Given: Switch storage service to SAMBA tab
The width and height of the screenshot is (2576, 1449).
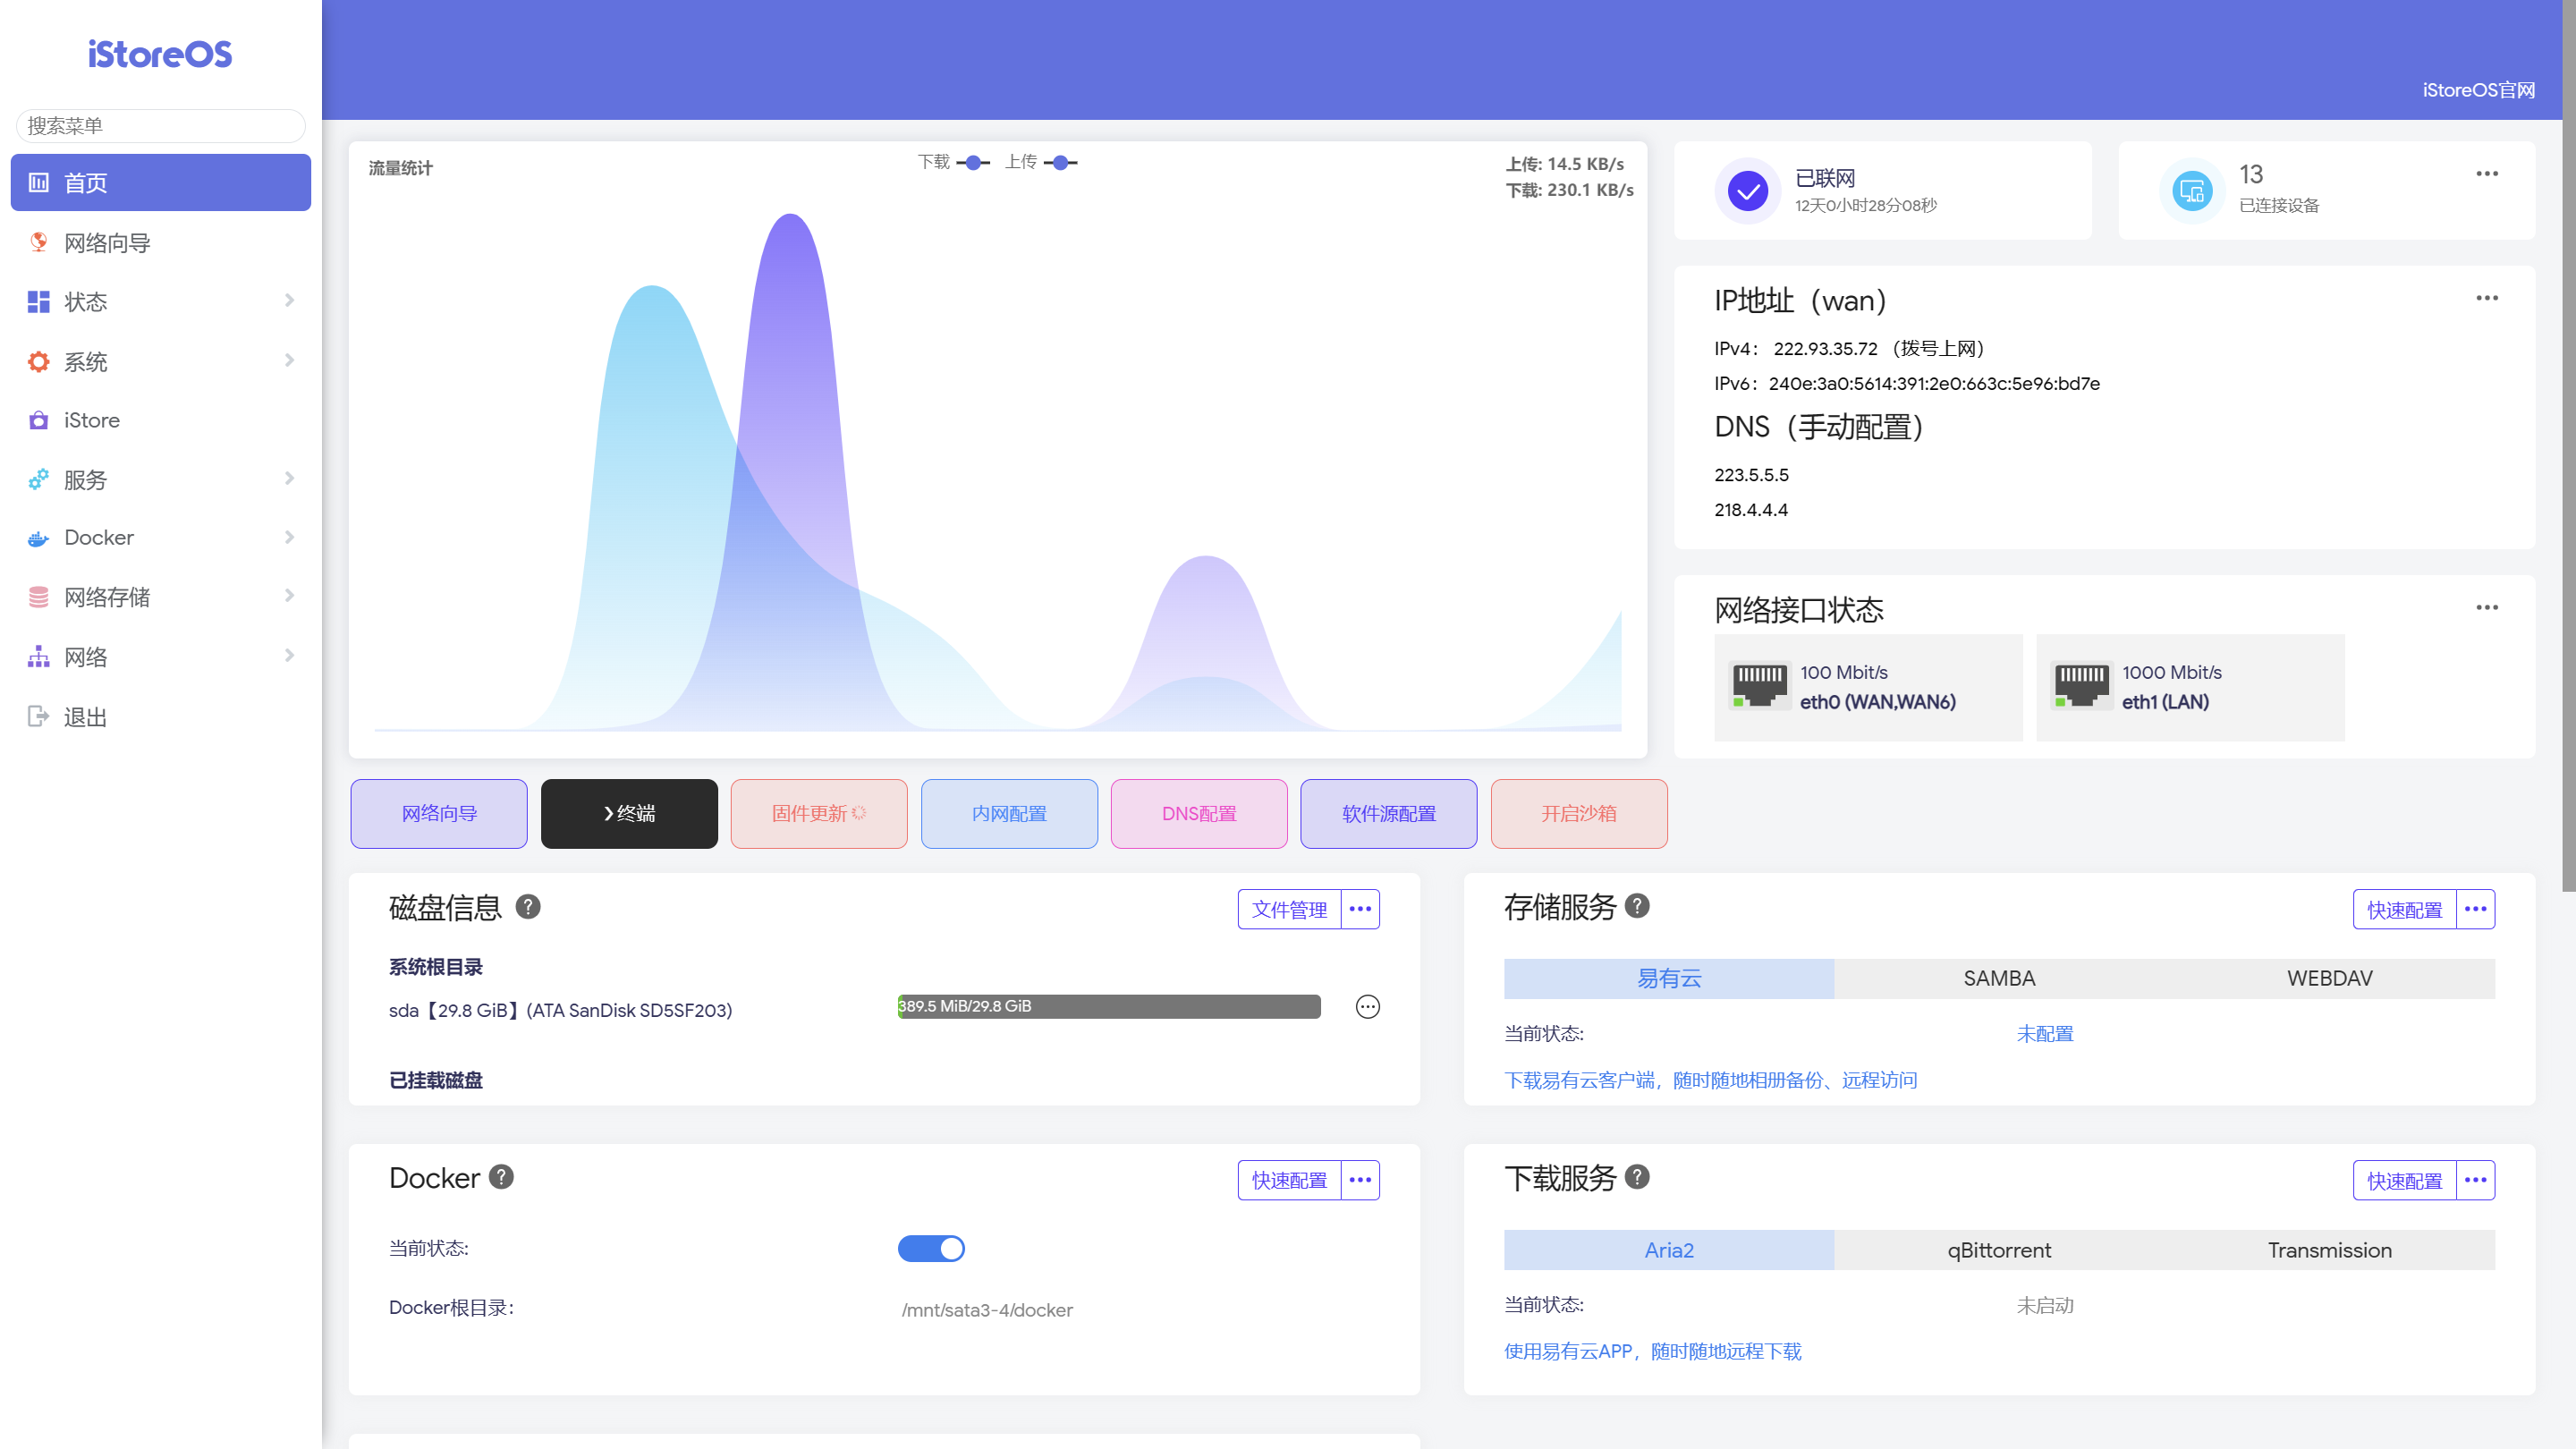Looking at the screenshot, I should click(x=1998, y=978).
